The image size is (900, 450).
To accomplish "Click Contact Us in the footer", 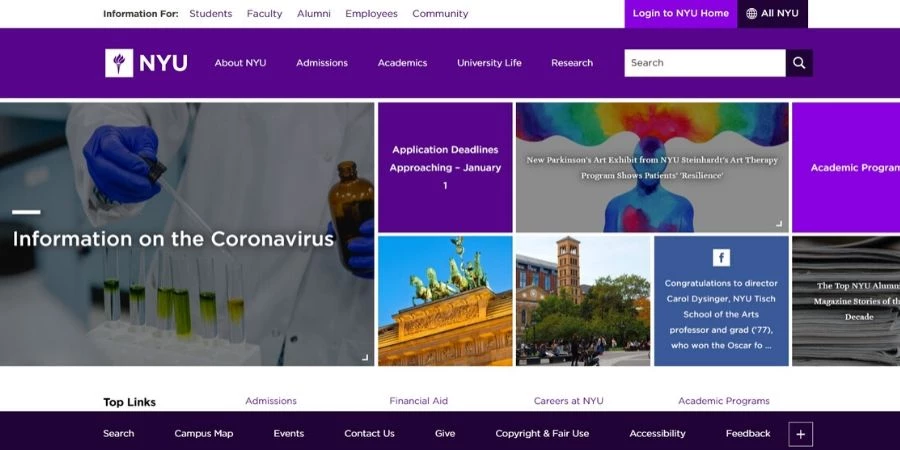I will click(370, 433).
